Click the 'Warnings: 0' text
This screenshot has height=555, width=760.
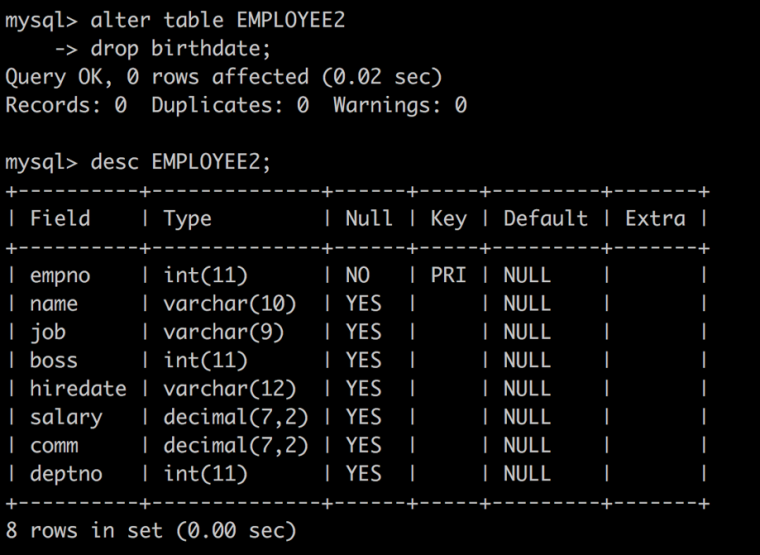click(x=400, y=106)
